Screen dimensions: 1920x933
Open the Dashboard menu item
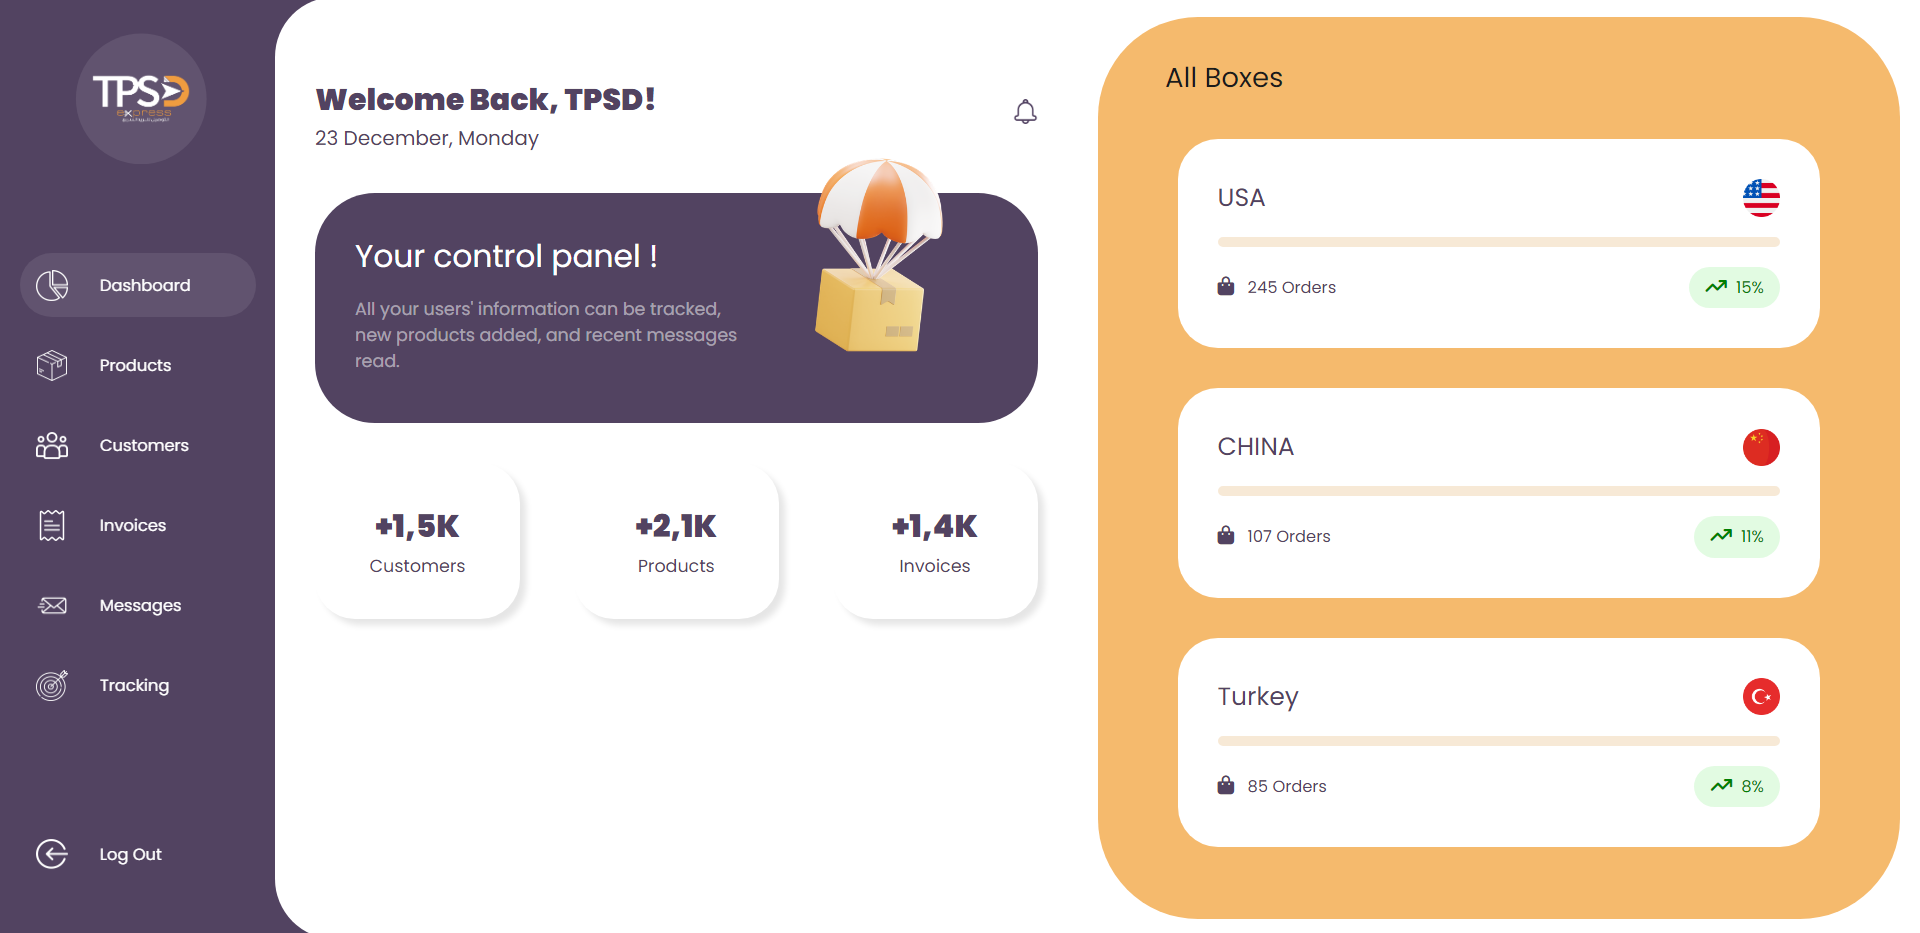(138, 285)
